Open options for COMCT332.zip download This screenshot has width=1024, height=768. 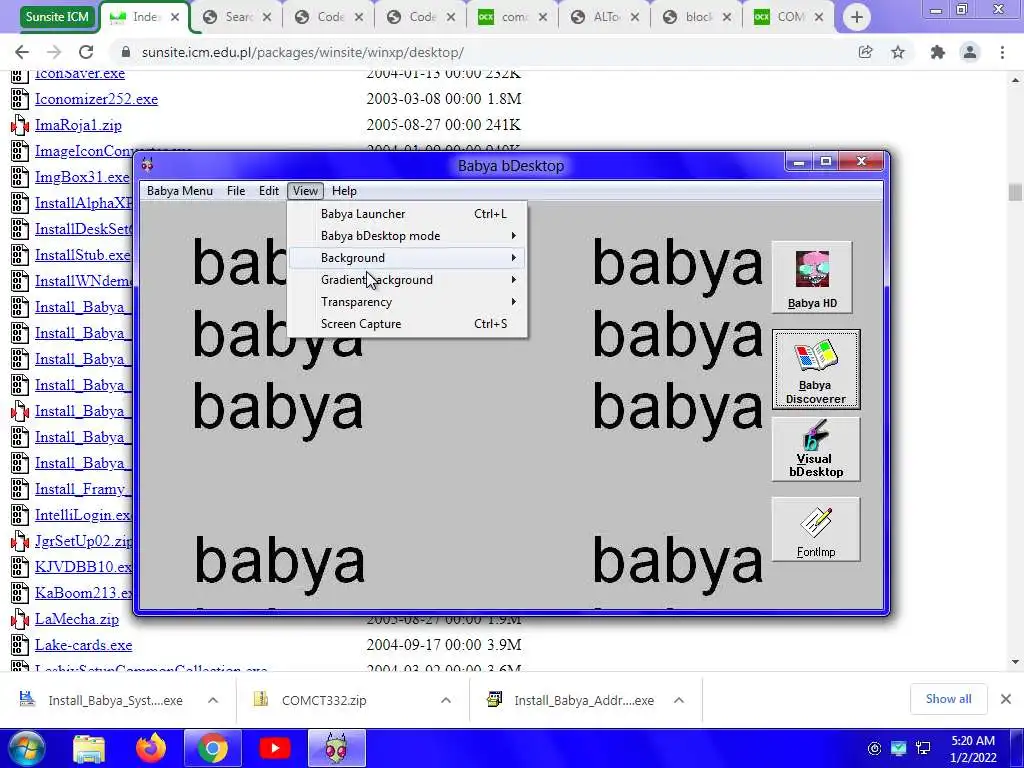coord(445,700)
